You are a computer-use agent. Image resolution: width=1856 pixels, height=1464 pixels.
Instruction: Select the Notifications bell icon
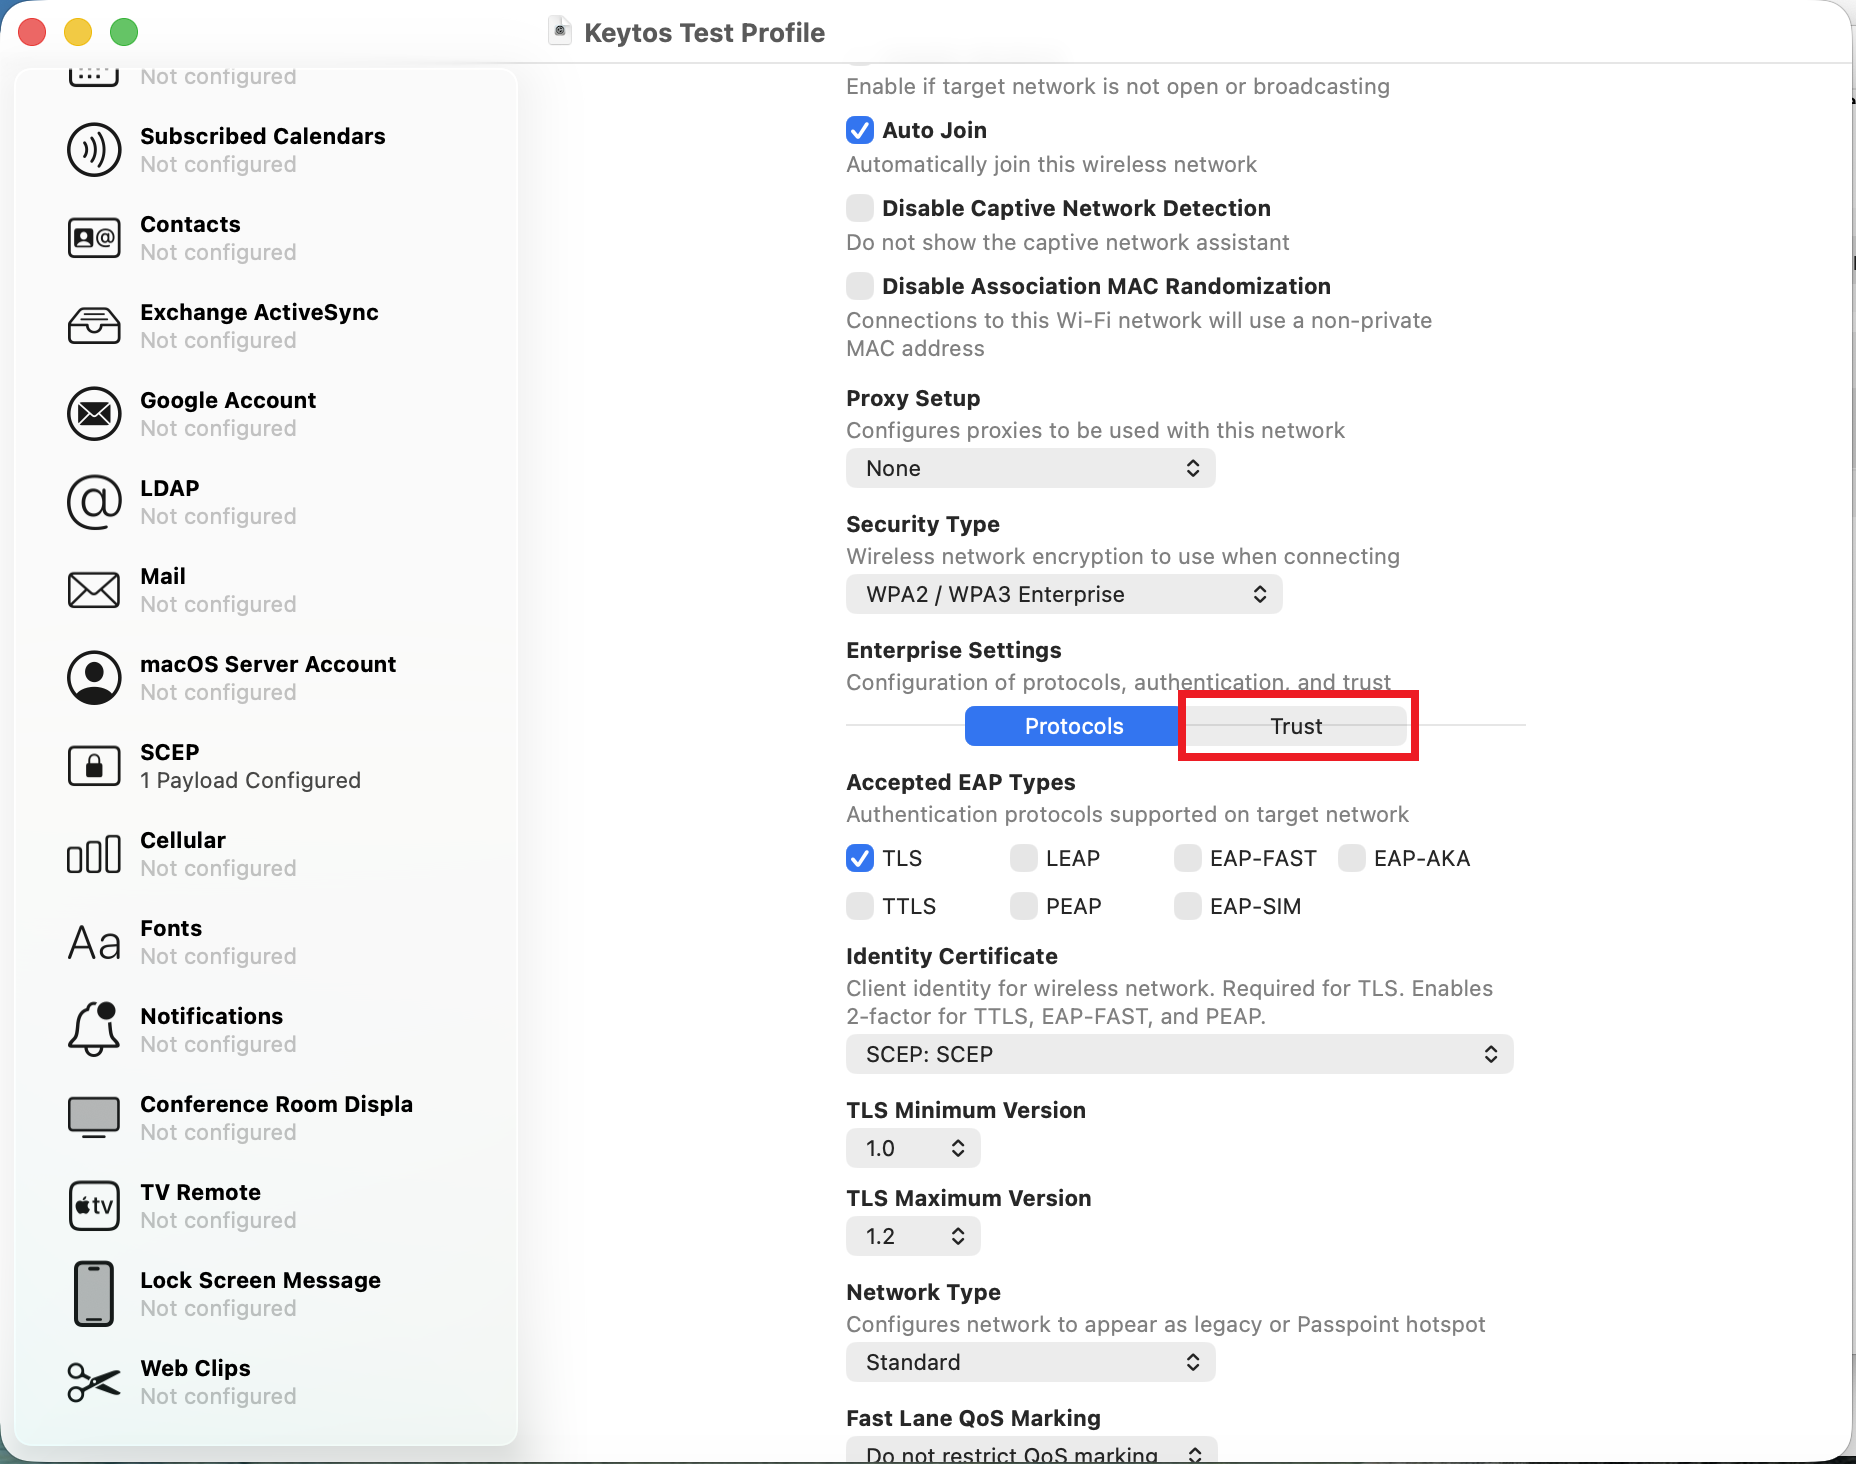[x=94, y=1030]
